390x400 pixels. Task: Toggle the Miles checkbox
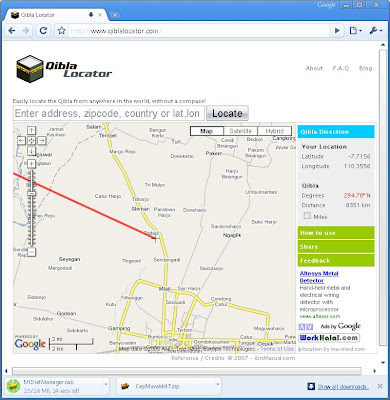[307, 216]
